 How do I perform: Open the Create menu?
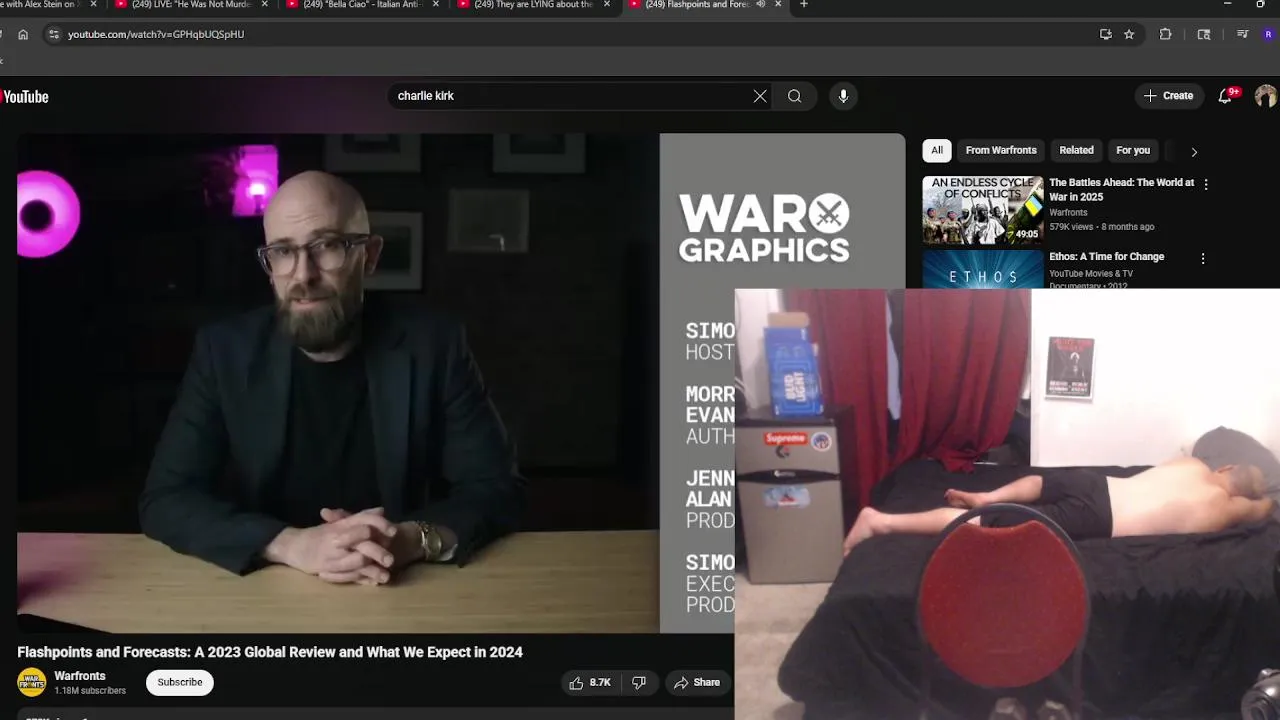click(1169, 96)
